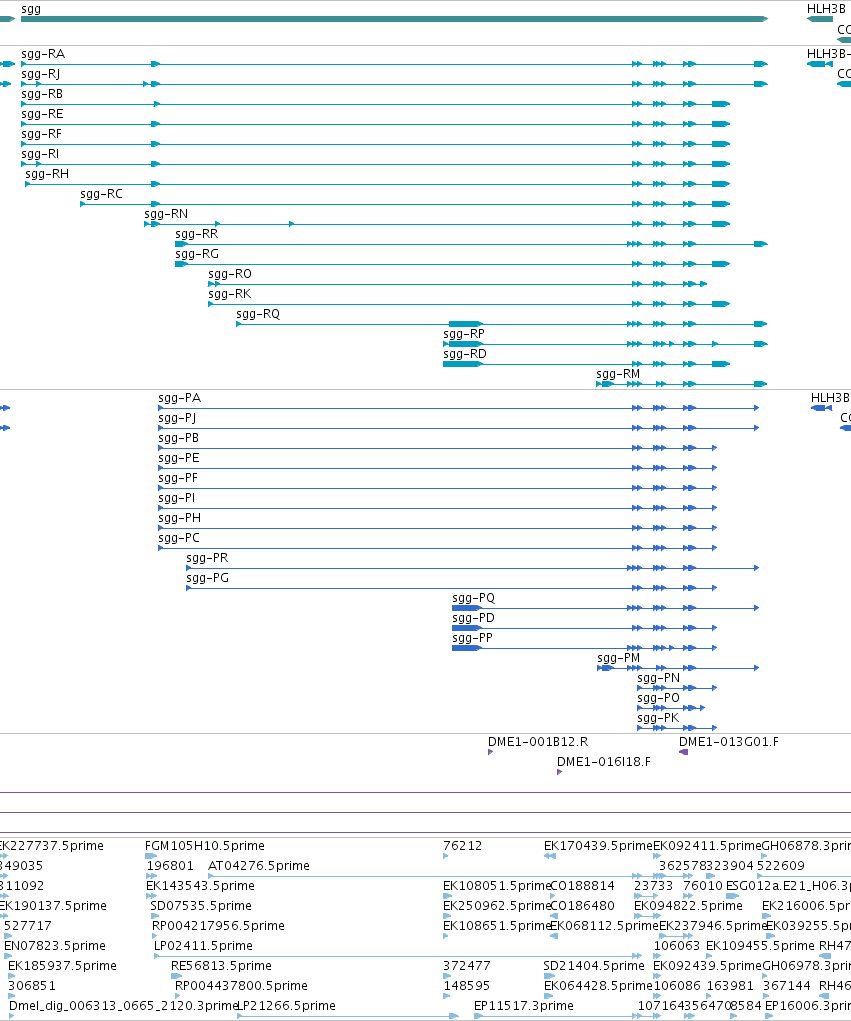Click the FGM105H10.5prime EST label
Screen dimensions: 851x1021
pyautogui.click(x=205, y=846)
